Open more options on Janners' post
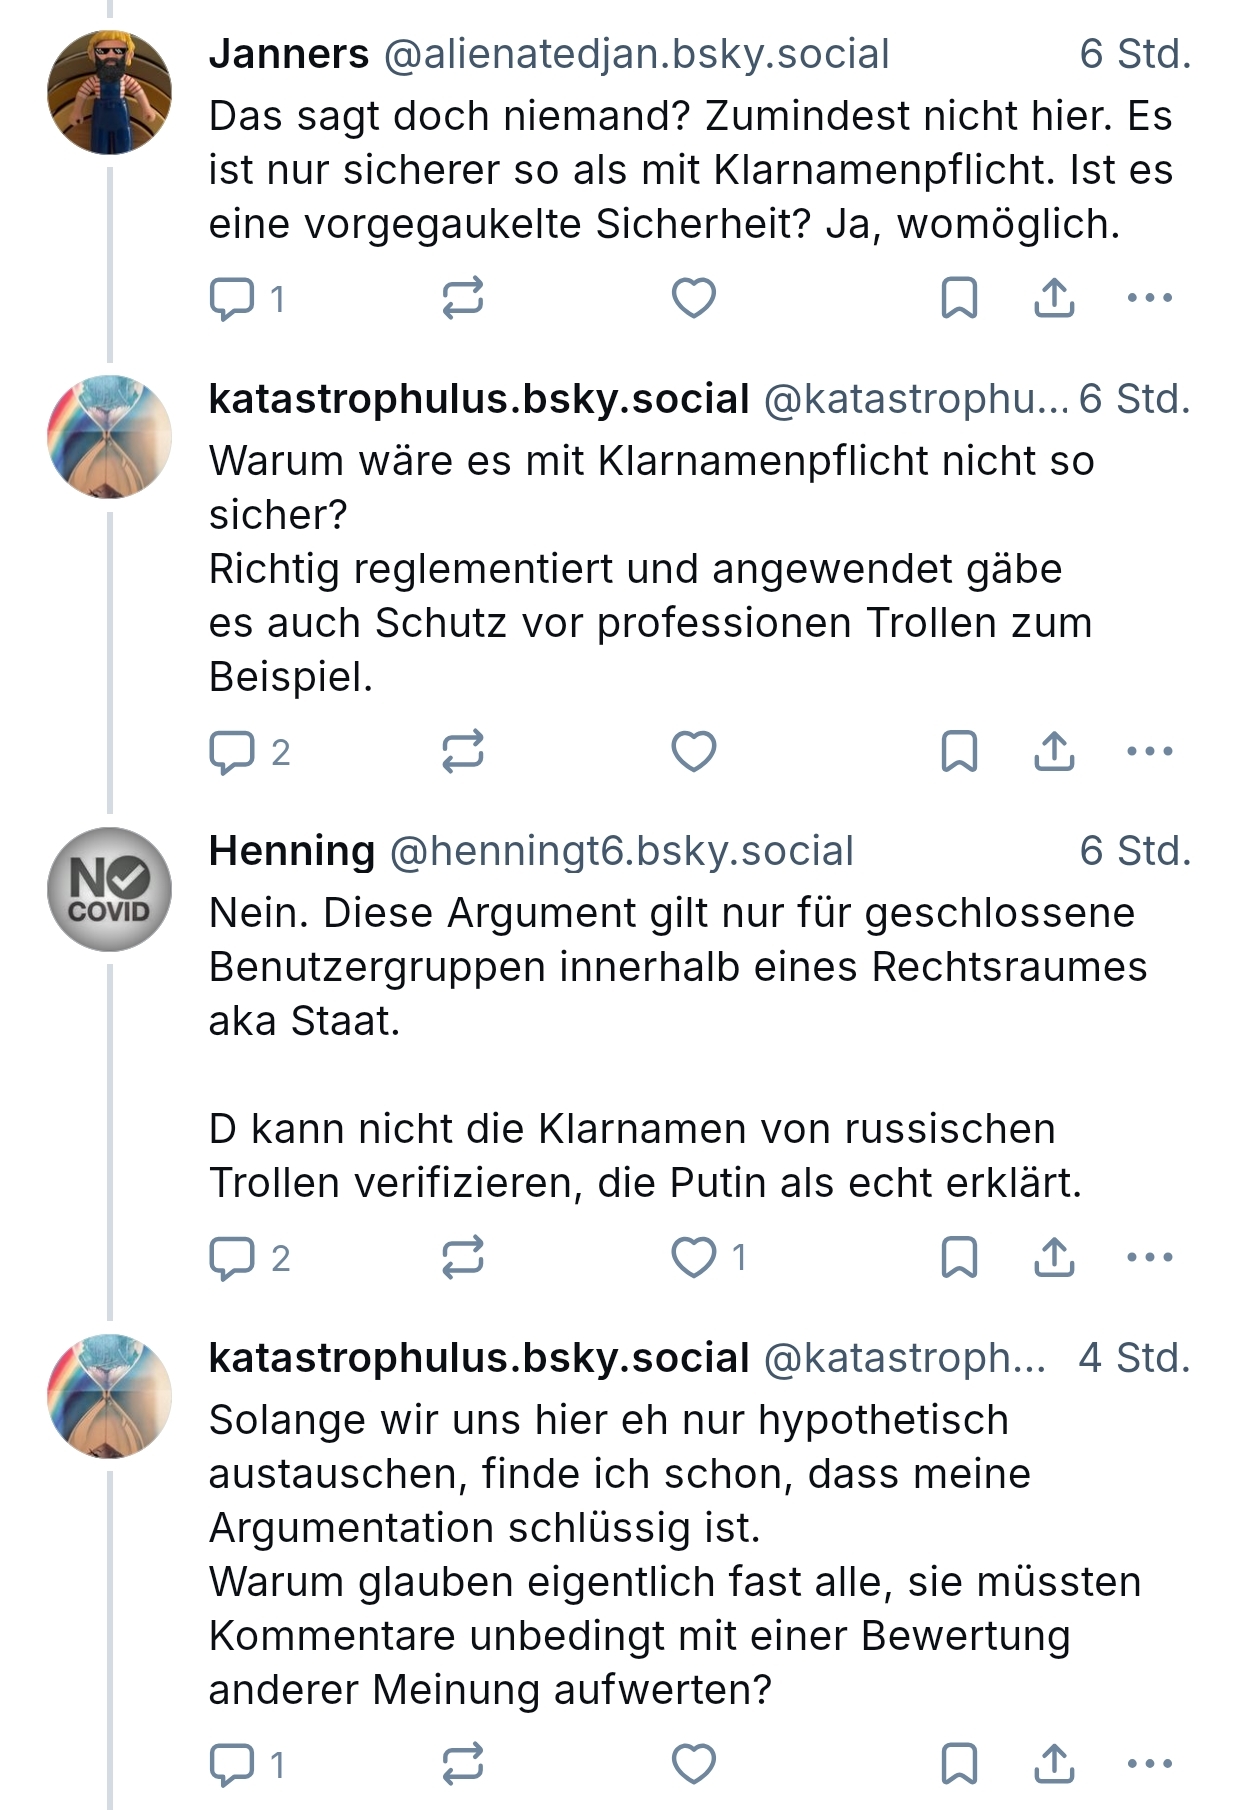 pyautogui.click(x=1149, y=298)
